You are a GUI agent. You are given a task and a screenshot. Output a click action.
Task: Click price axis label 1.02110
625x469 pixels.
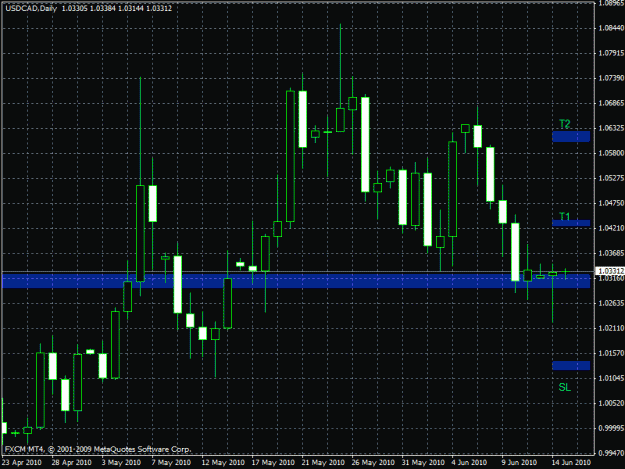(x=611, y=328)
